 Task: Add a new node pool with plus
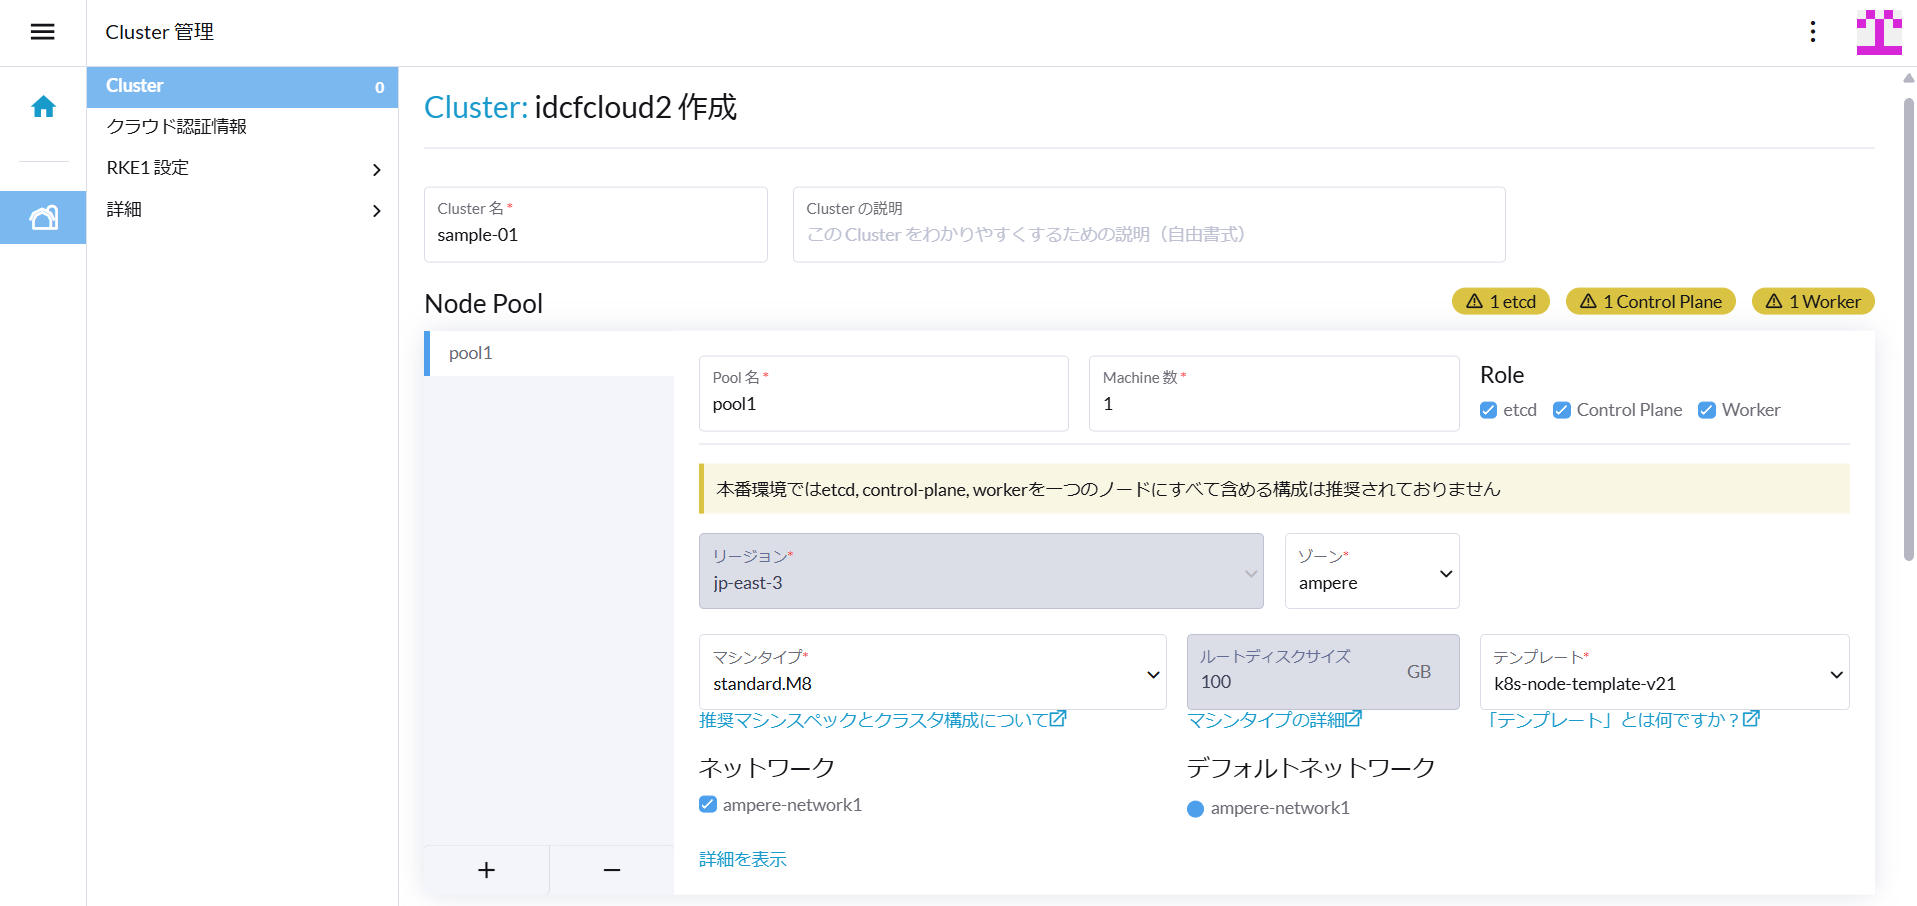click(x=486, y=870)
